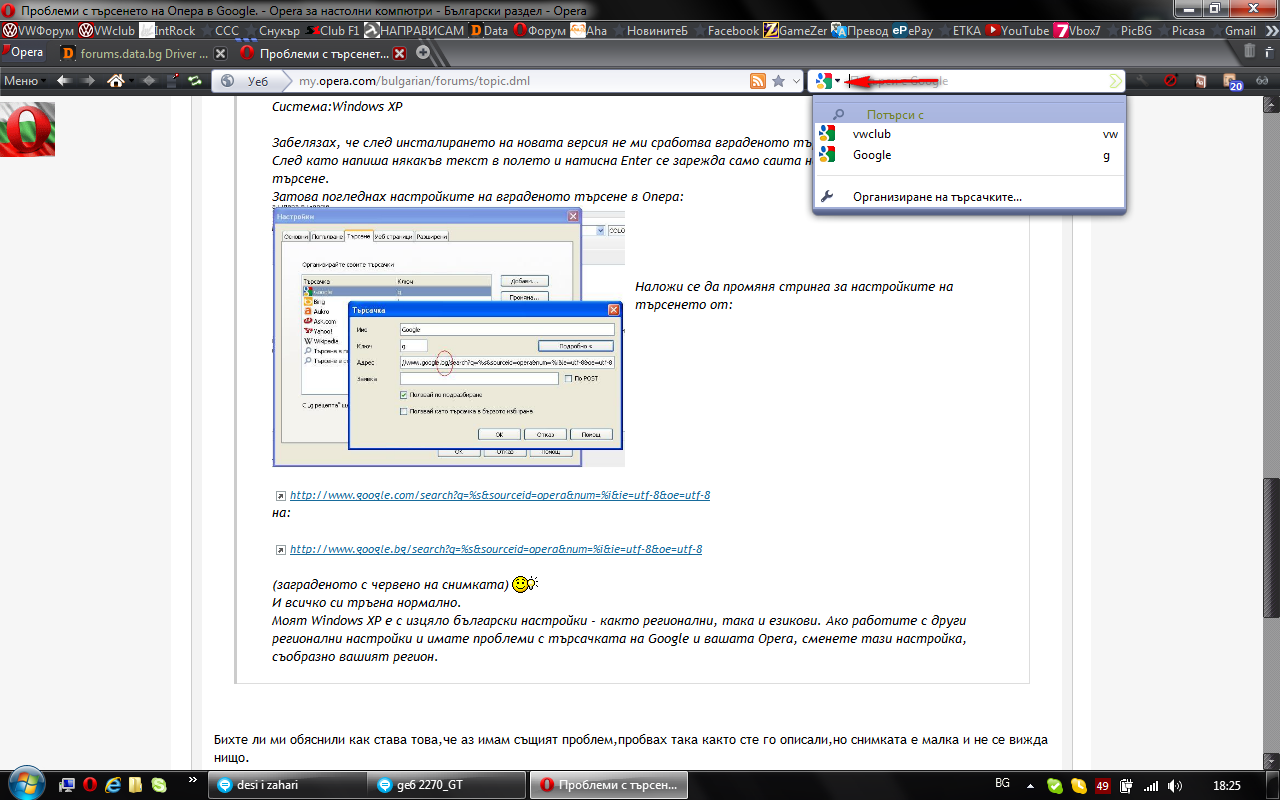Select vwclub from the search engine list
1280x800 pixels.
871,134
